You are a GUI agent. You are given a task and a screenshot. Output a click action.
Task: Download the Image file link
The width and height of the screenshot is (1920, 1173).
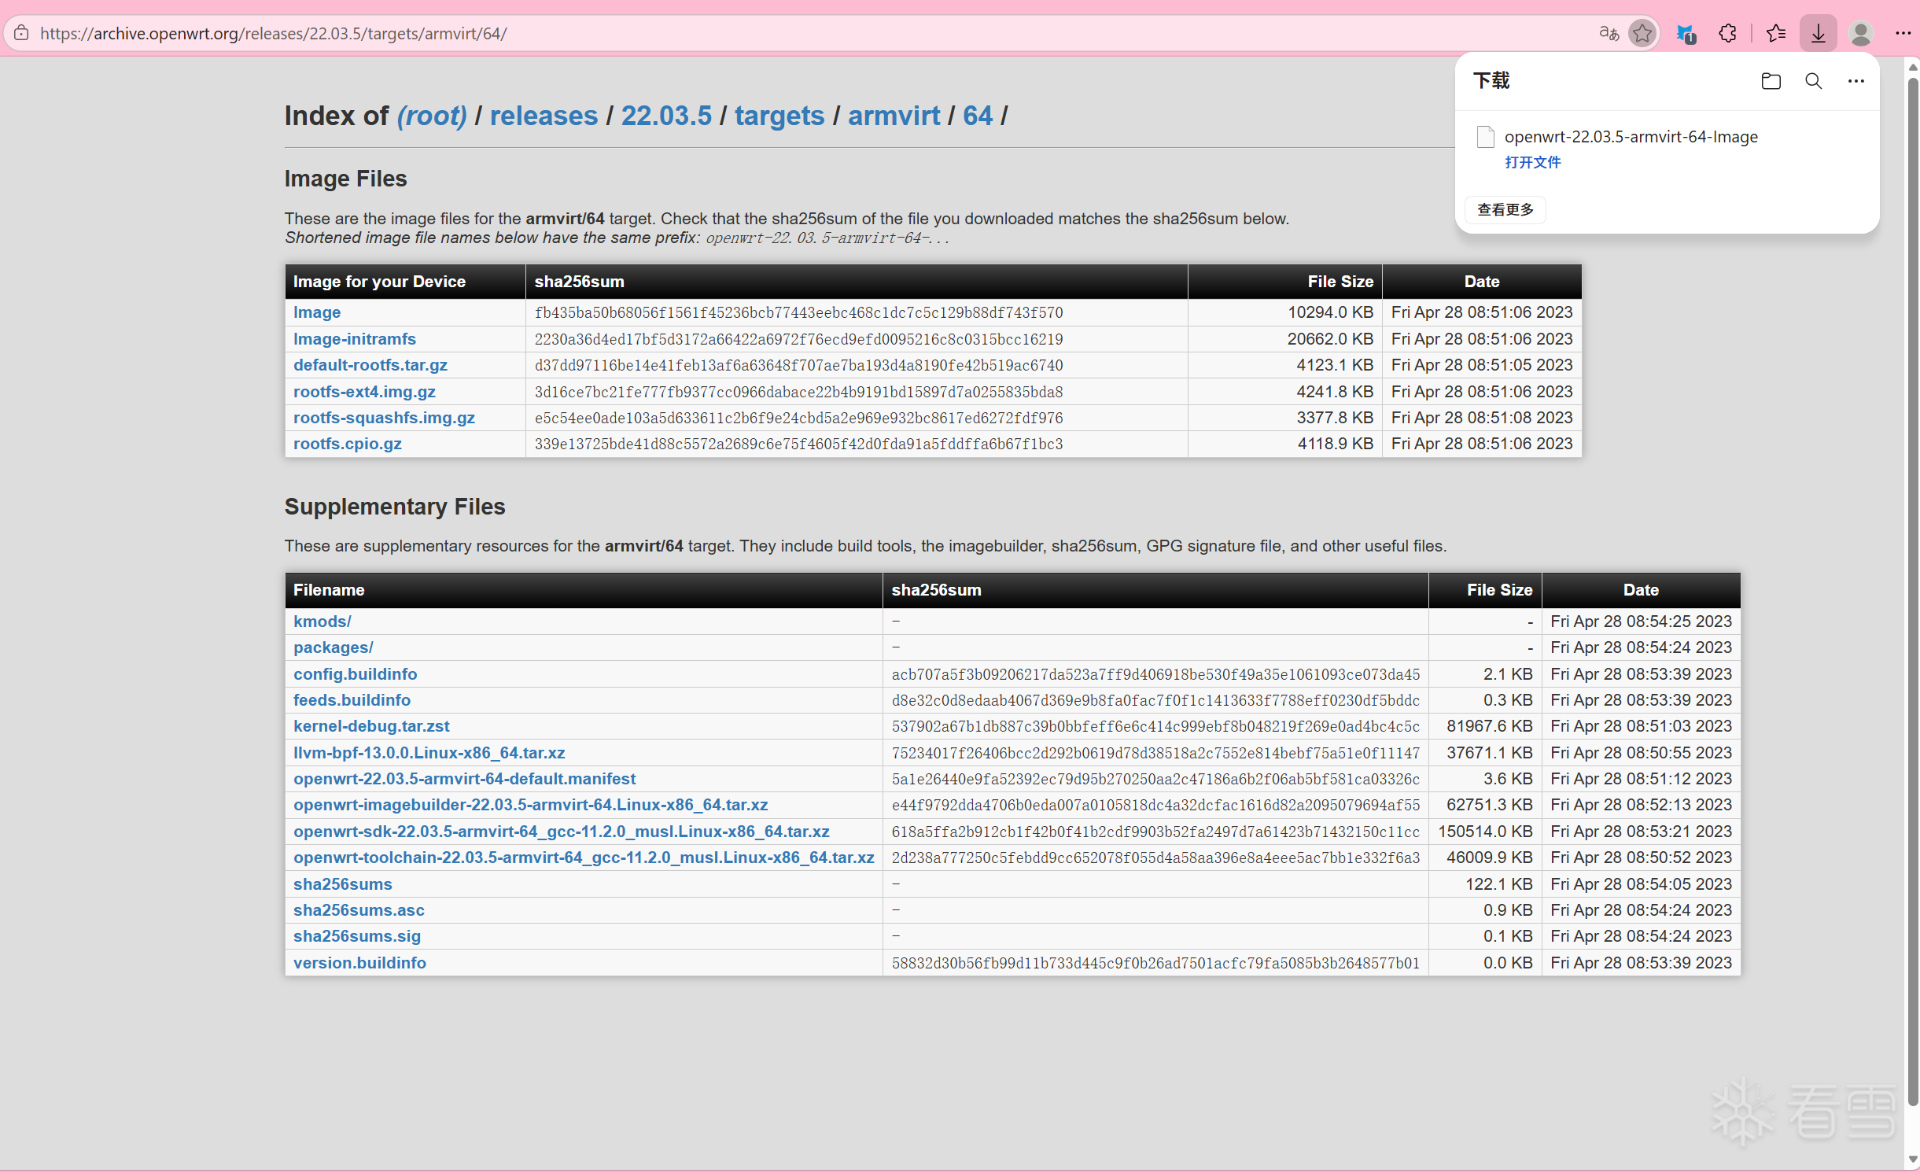tap(317, 313)
